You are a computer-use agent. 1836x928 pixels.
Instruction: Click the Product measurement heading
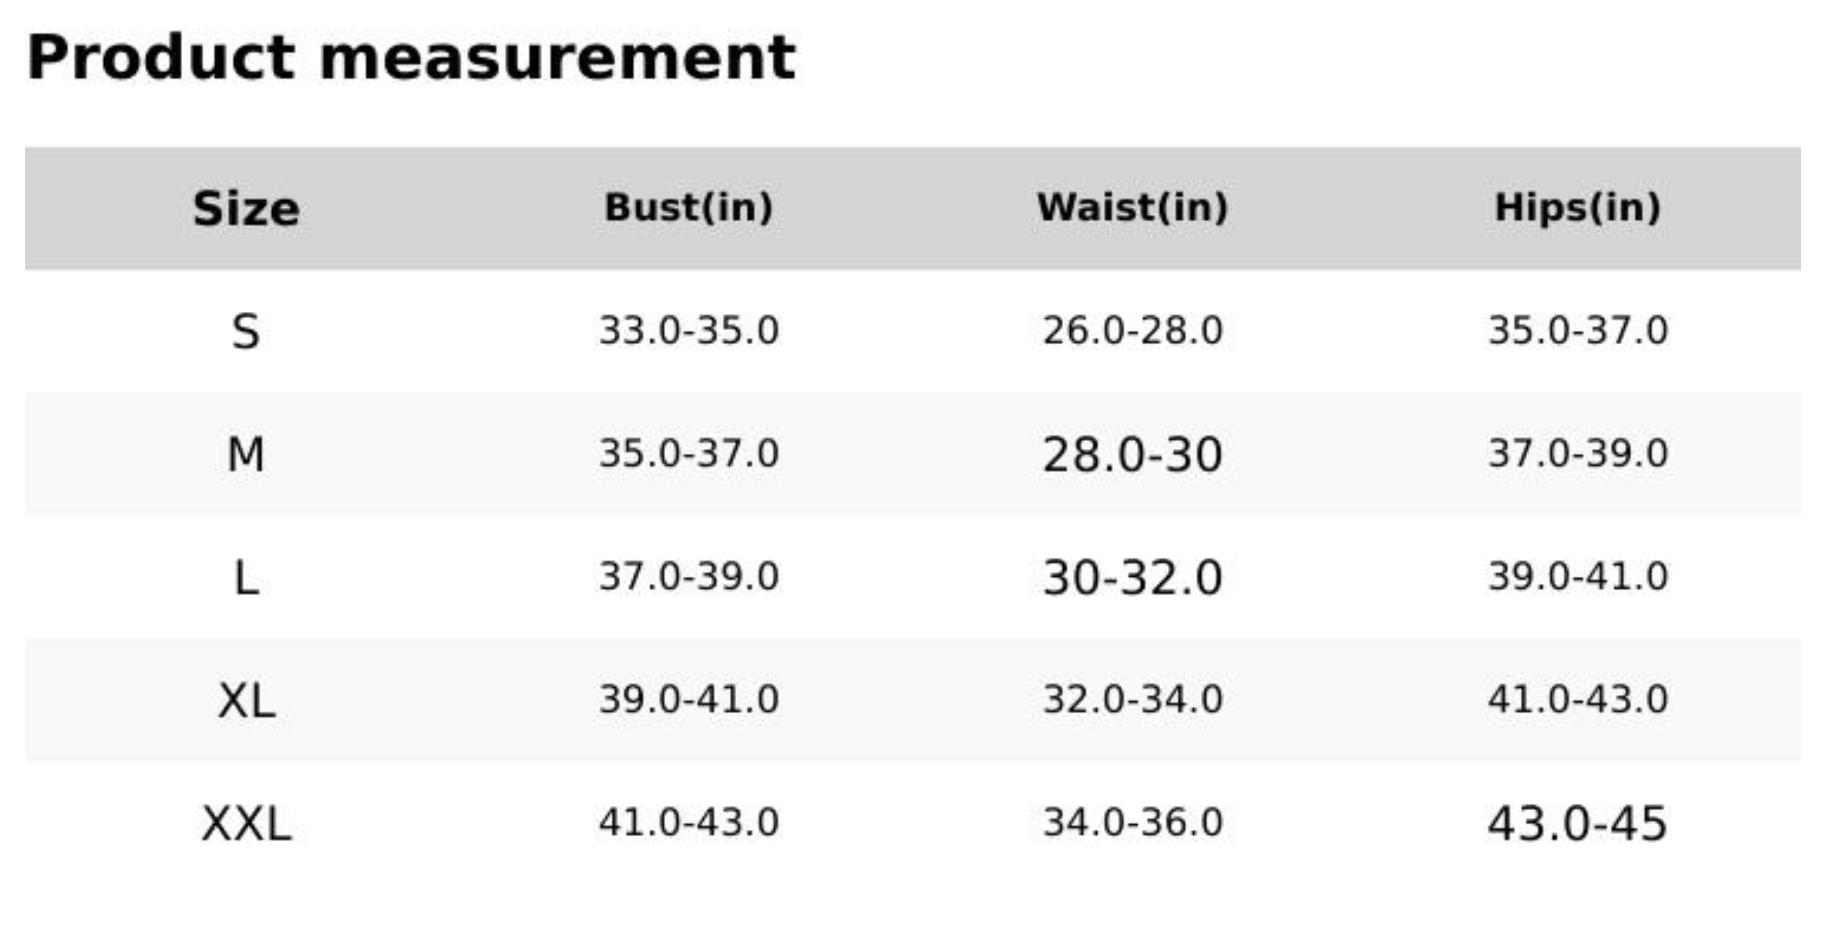(411, 57)
